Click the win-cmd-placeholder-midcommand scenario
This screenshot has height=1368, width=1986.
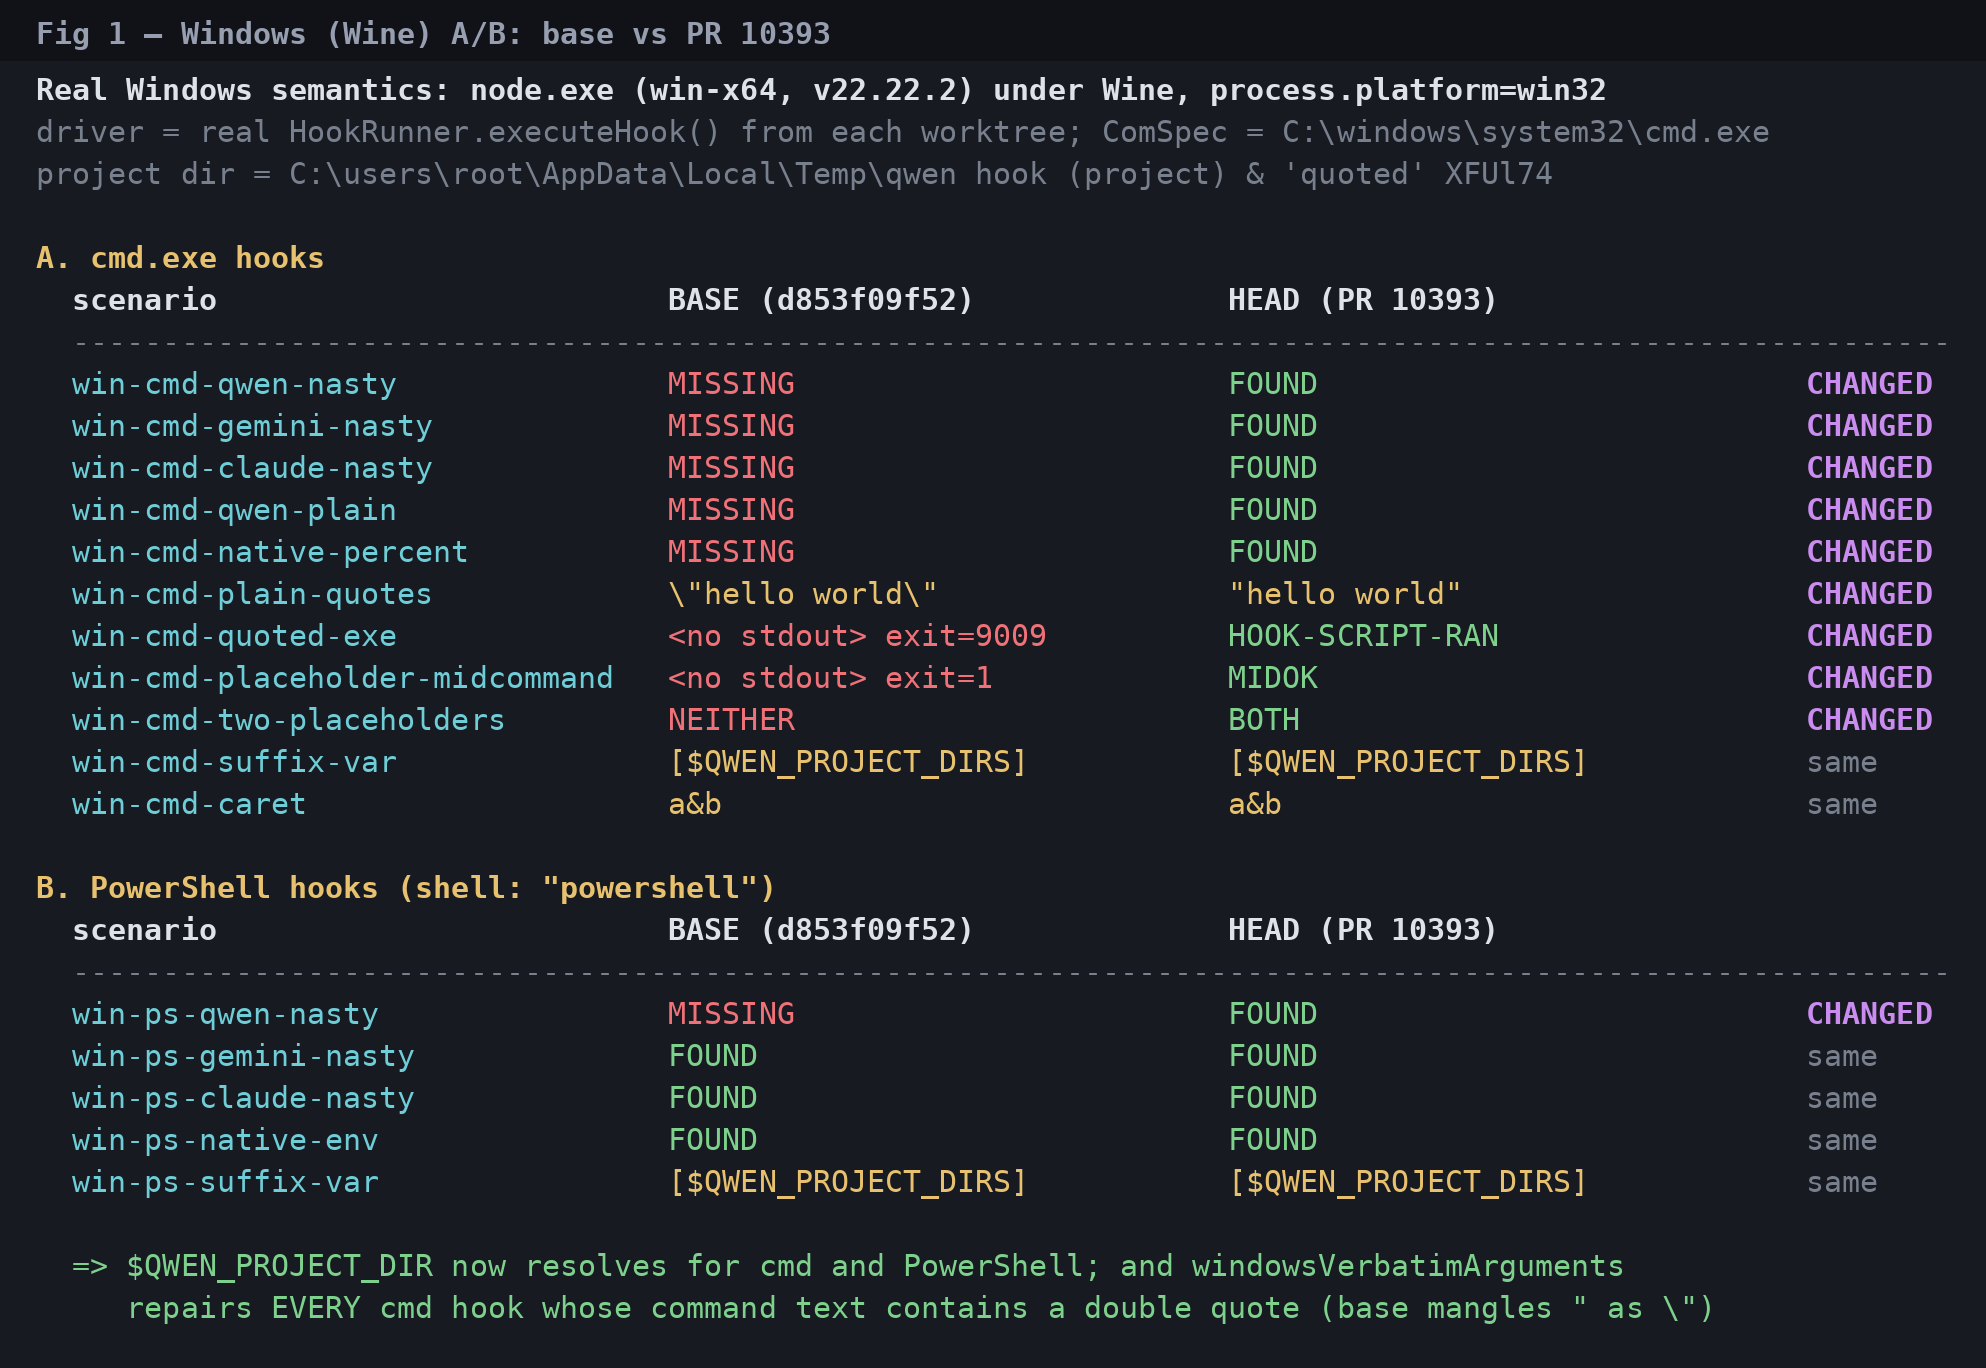pyautogui.click(x=342, y=678)
